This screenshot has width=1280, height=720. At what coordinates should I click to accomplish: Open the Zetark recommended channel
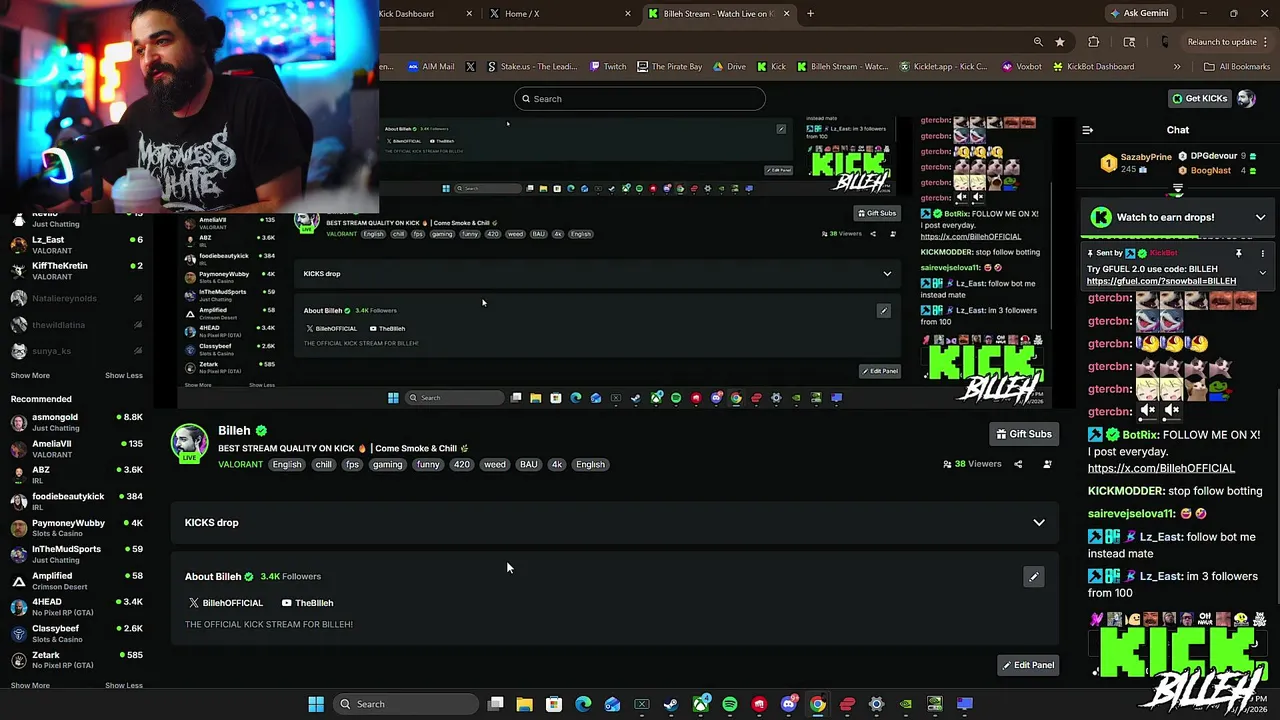pos(77,660)
